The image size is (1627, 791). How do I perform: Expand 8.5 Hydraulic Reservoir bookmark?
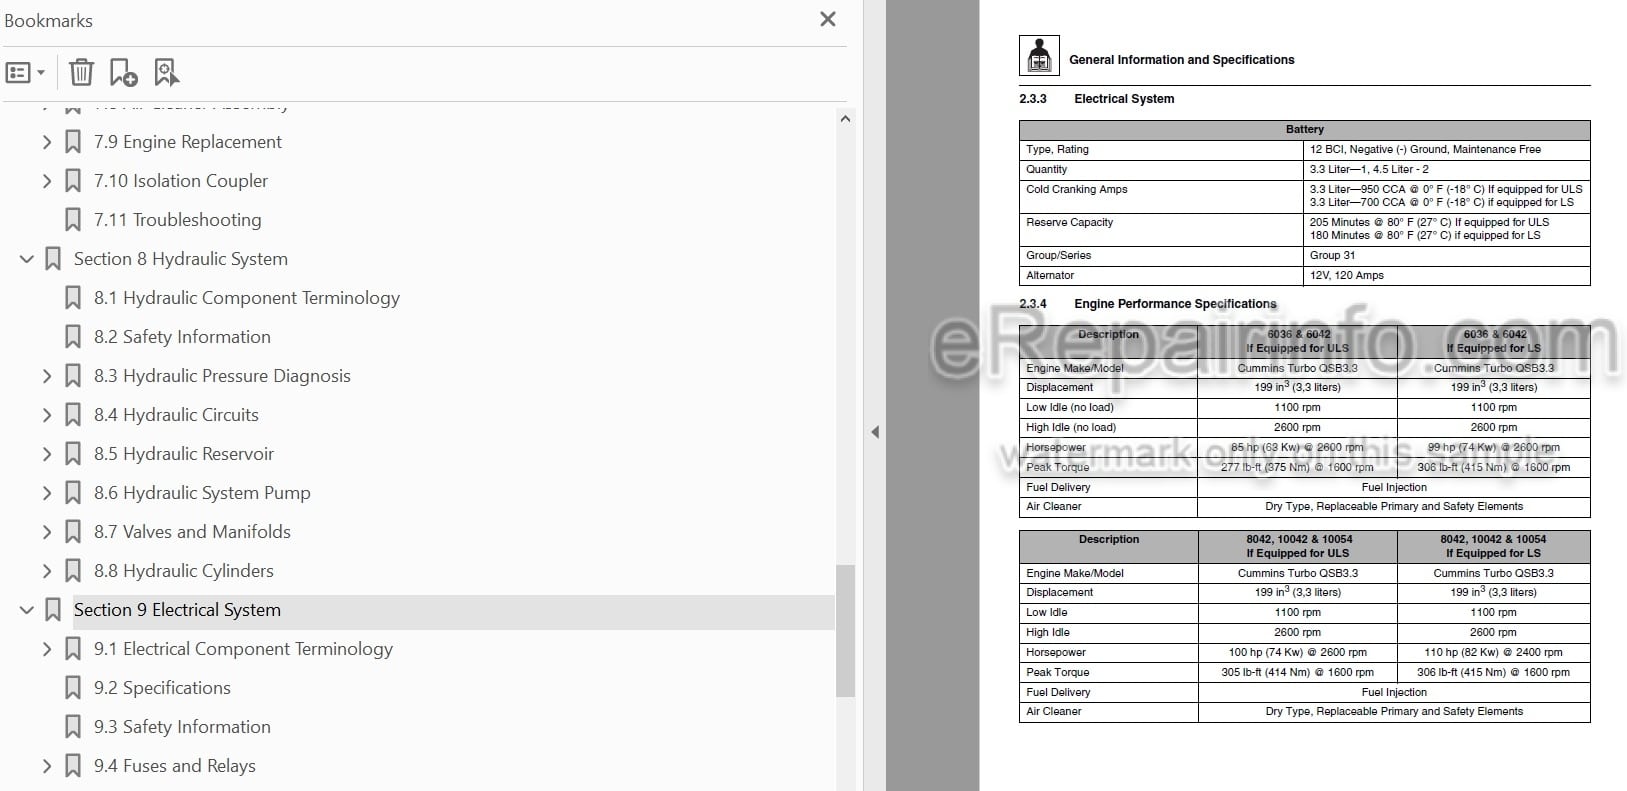47,454
